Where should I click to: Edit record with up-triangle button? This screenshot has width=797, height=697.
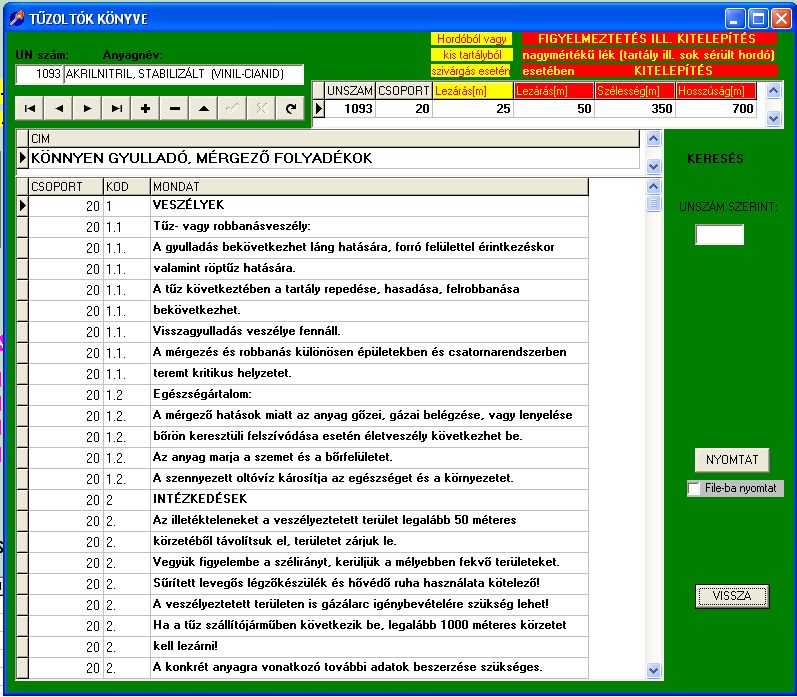click(x=204, y=108)
